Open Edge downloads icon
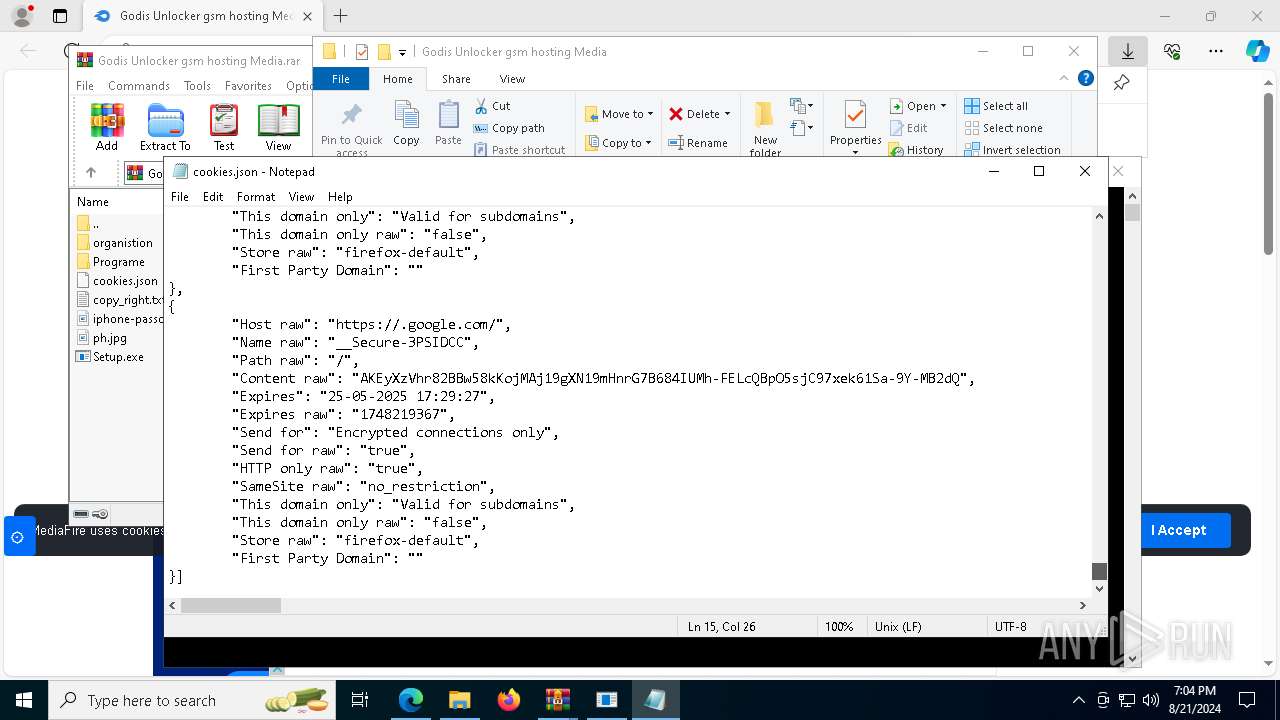The width and height of the screenshot is (1280, 720). click(1128, 51)
